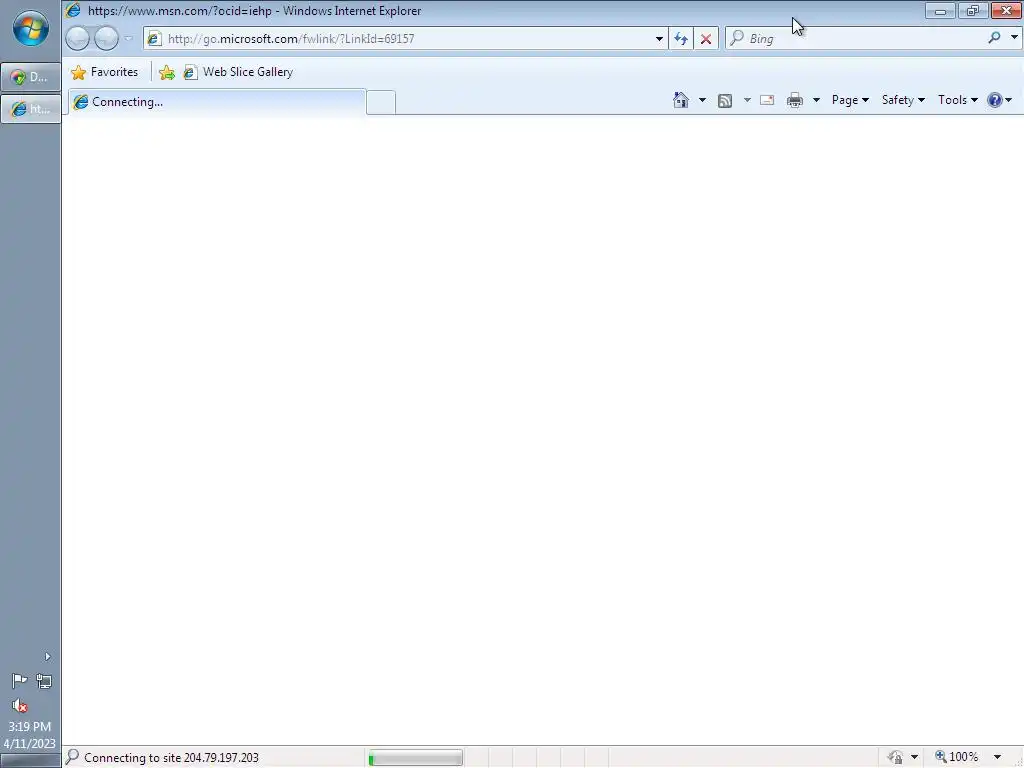Click the Chrome taskbar button labeled D...
This screenshot has height=768, width=1024.
coord(31,77)
